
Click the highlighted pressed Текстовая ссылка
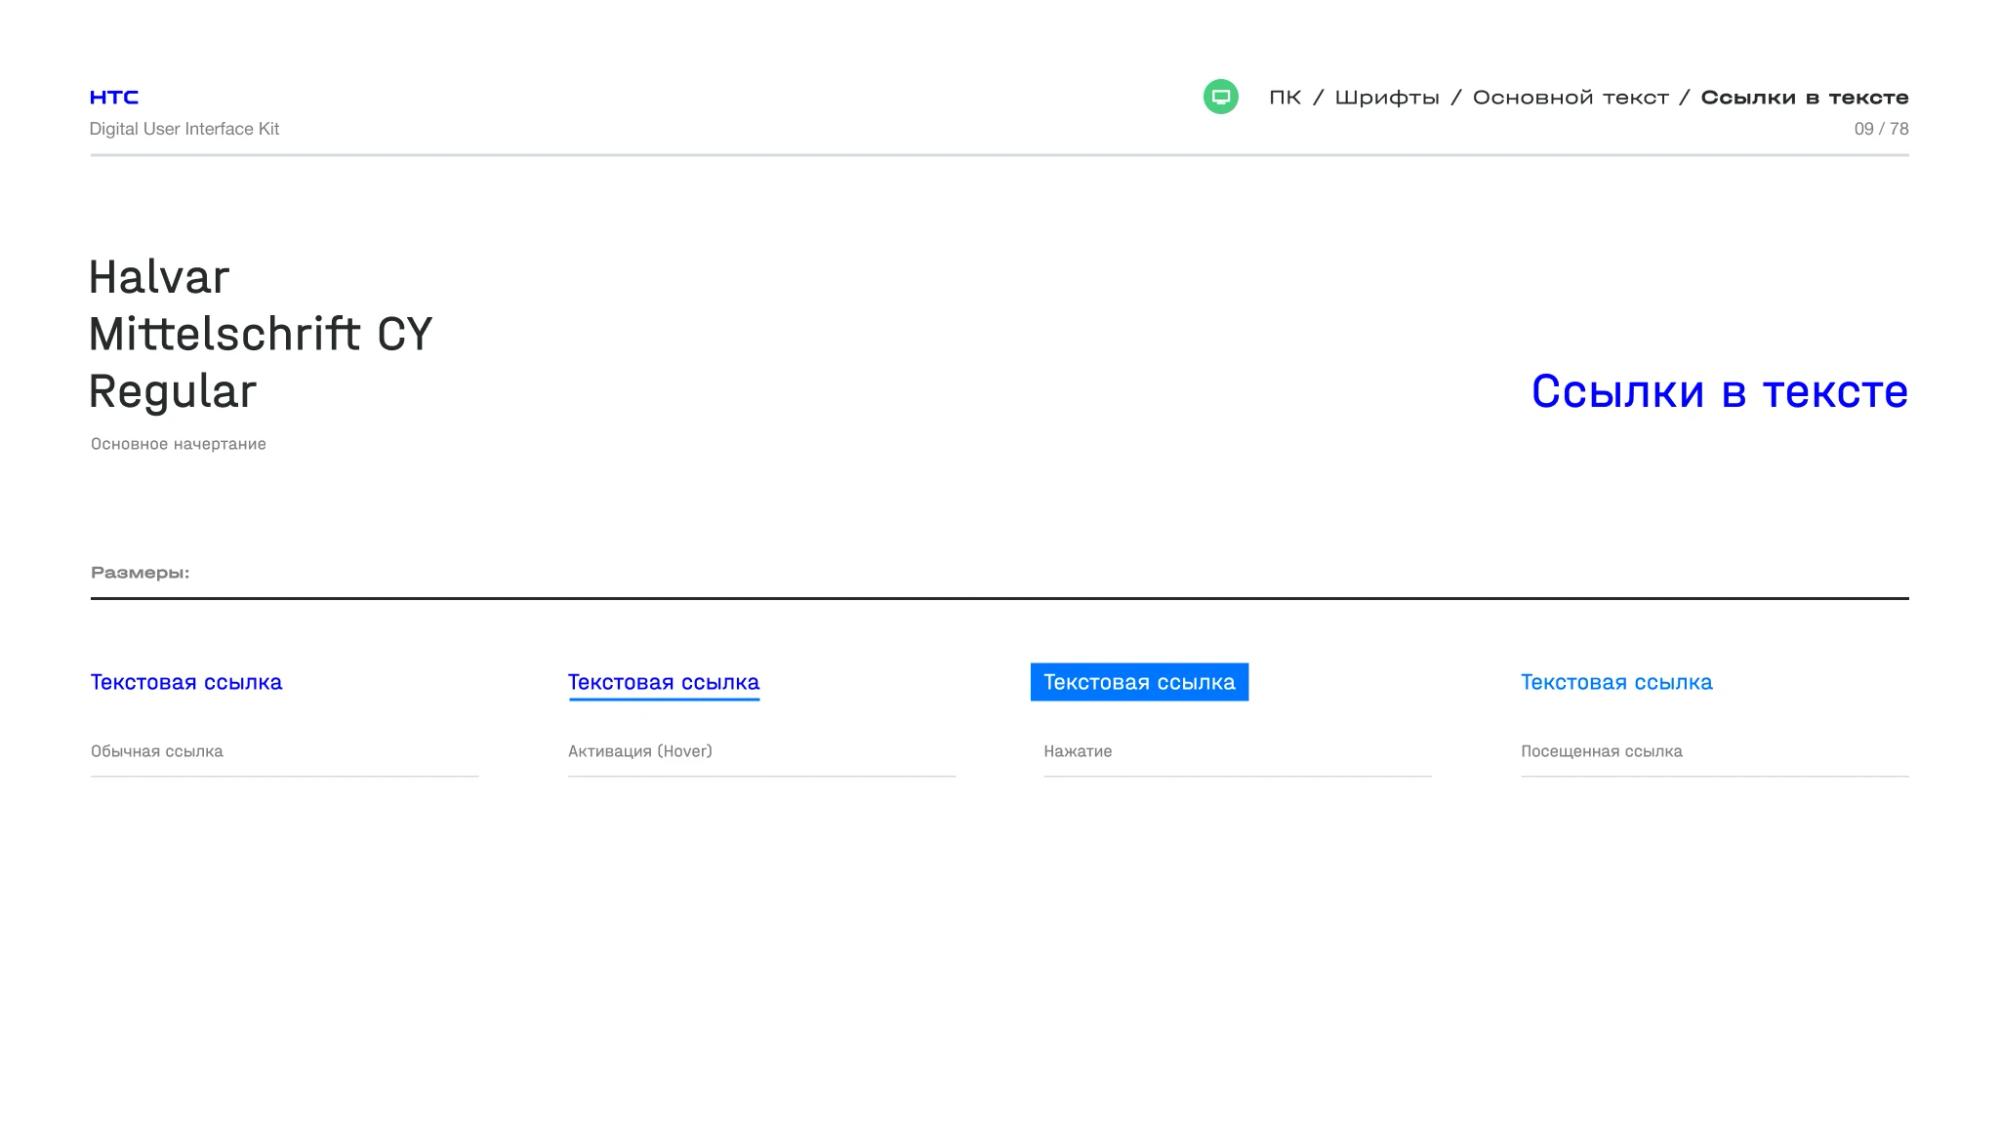(1139, 682)
